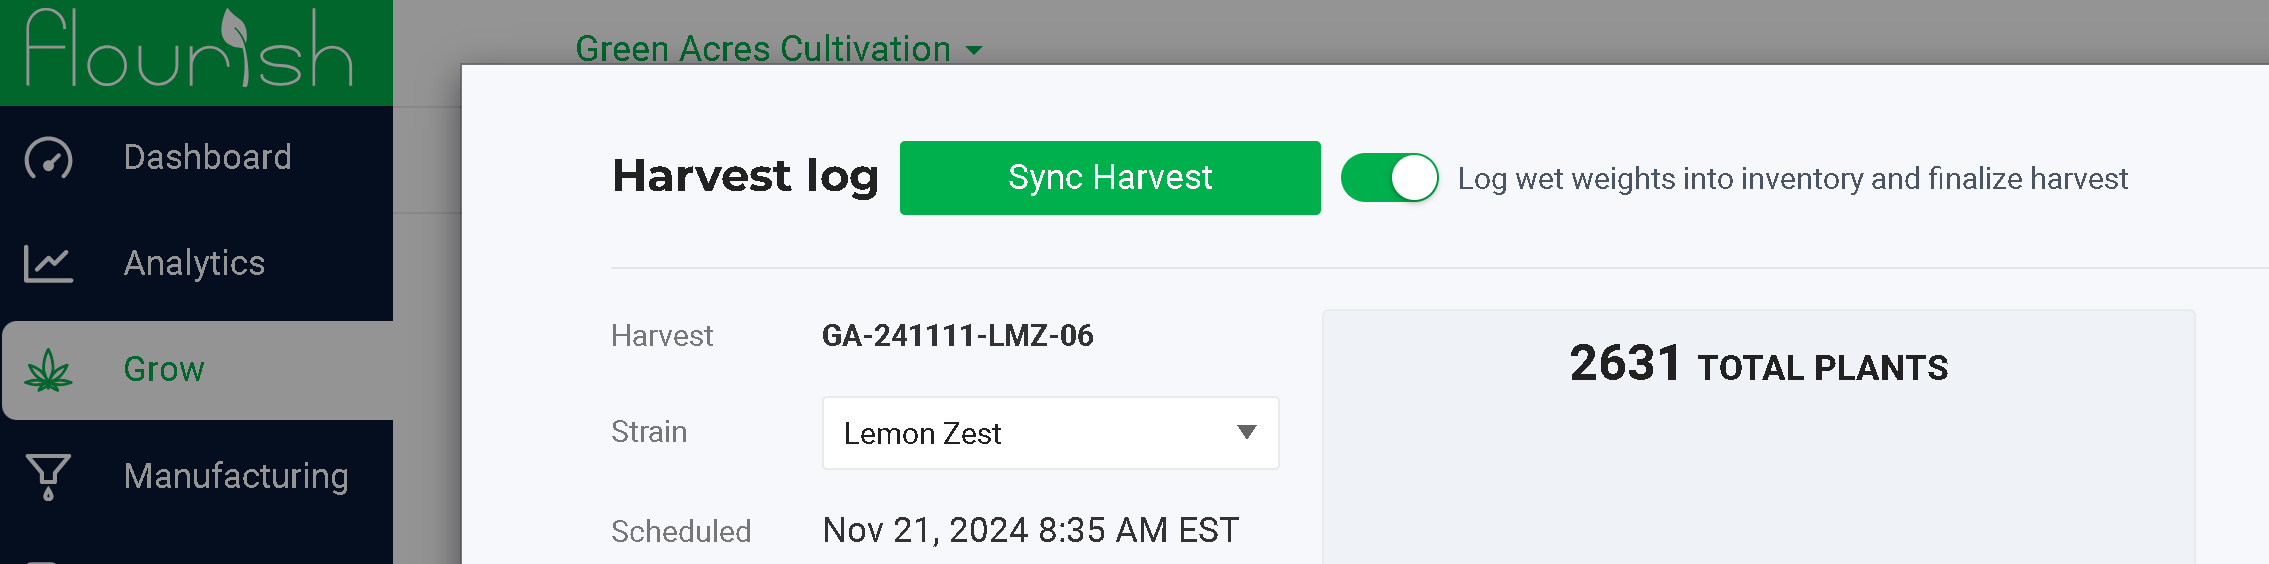Open the Analytics menu item
Screen dimensions: 2269x564
[197, 264]
